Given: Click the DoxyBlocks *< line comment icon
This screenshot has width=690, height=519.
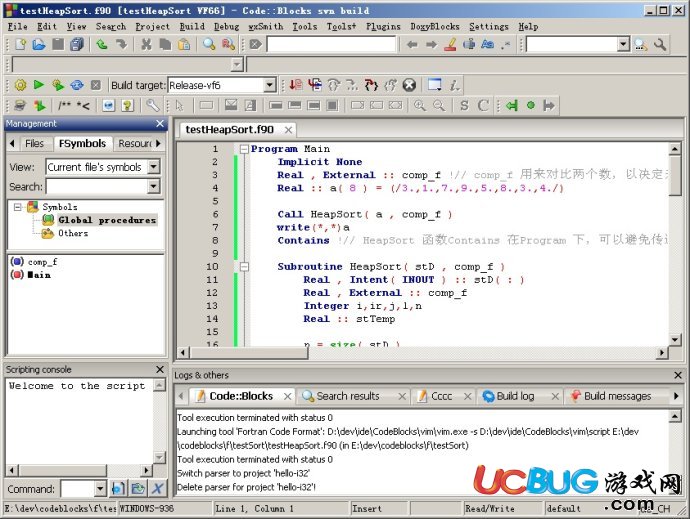Looking at the screenshot, I should coord(83,106).
